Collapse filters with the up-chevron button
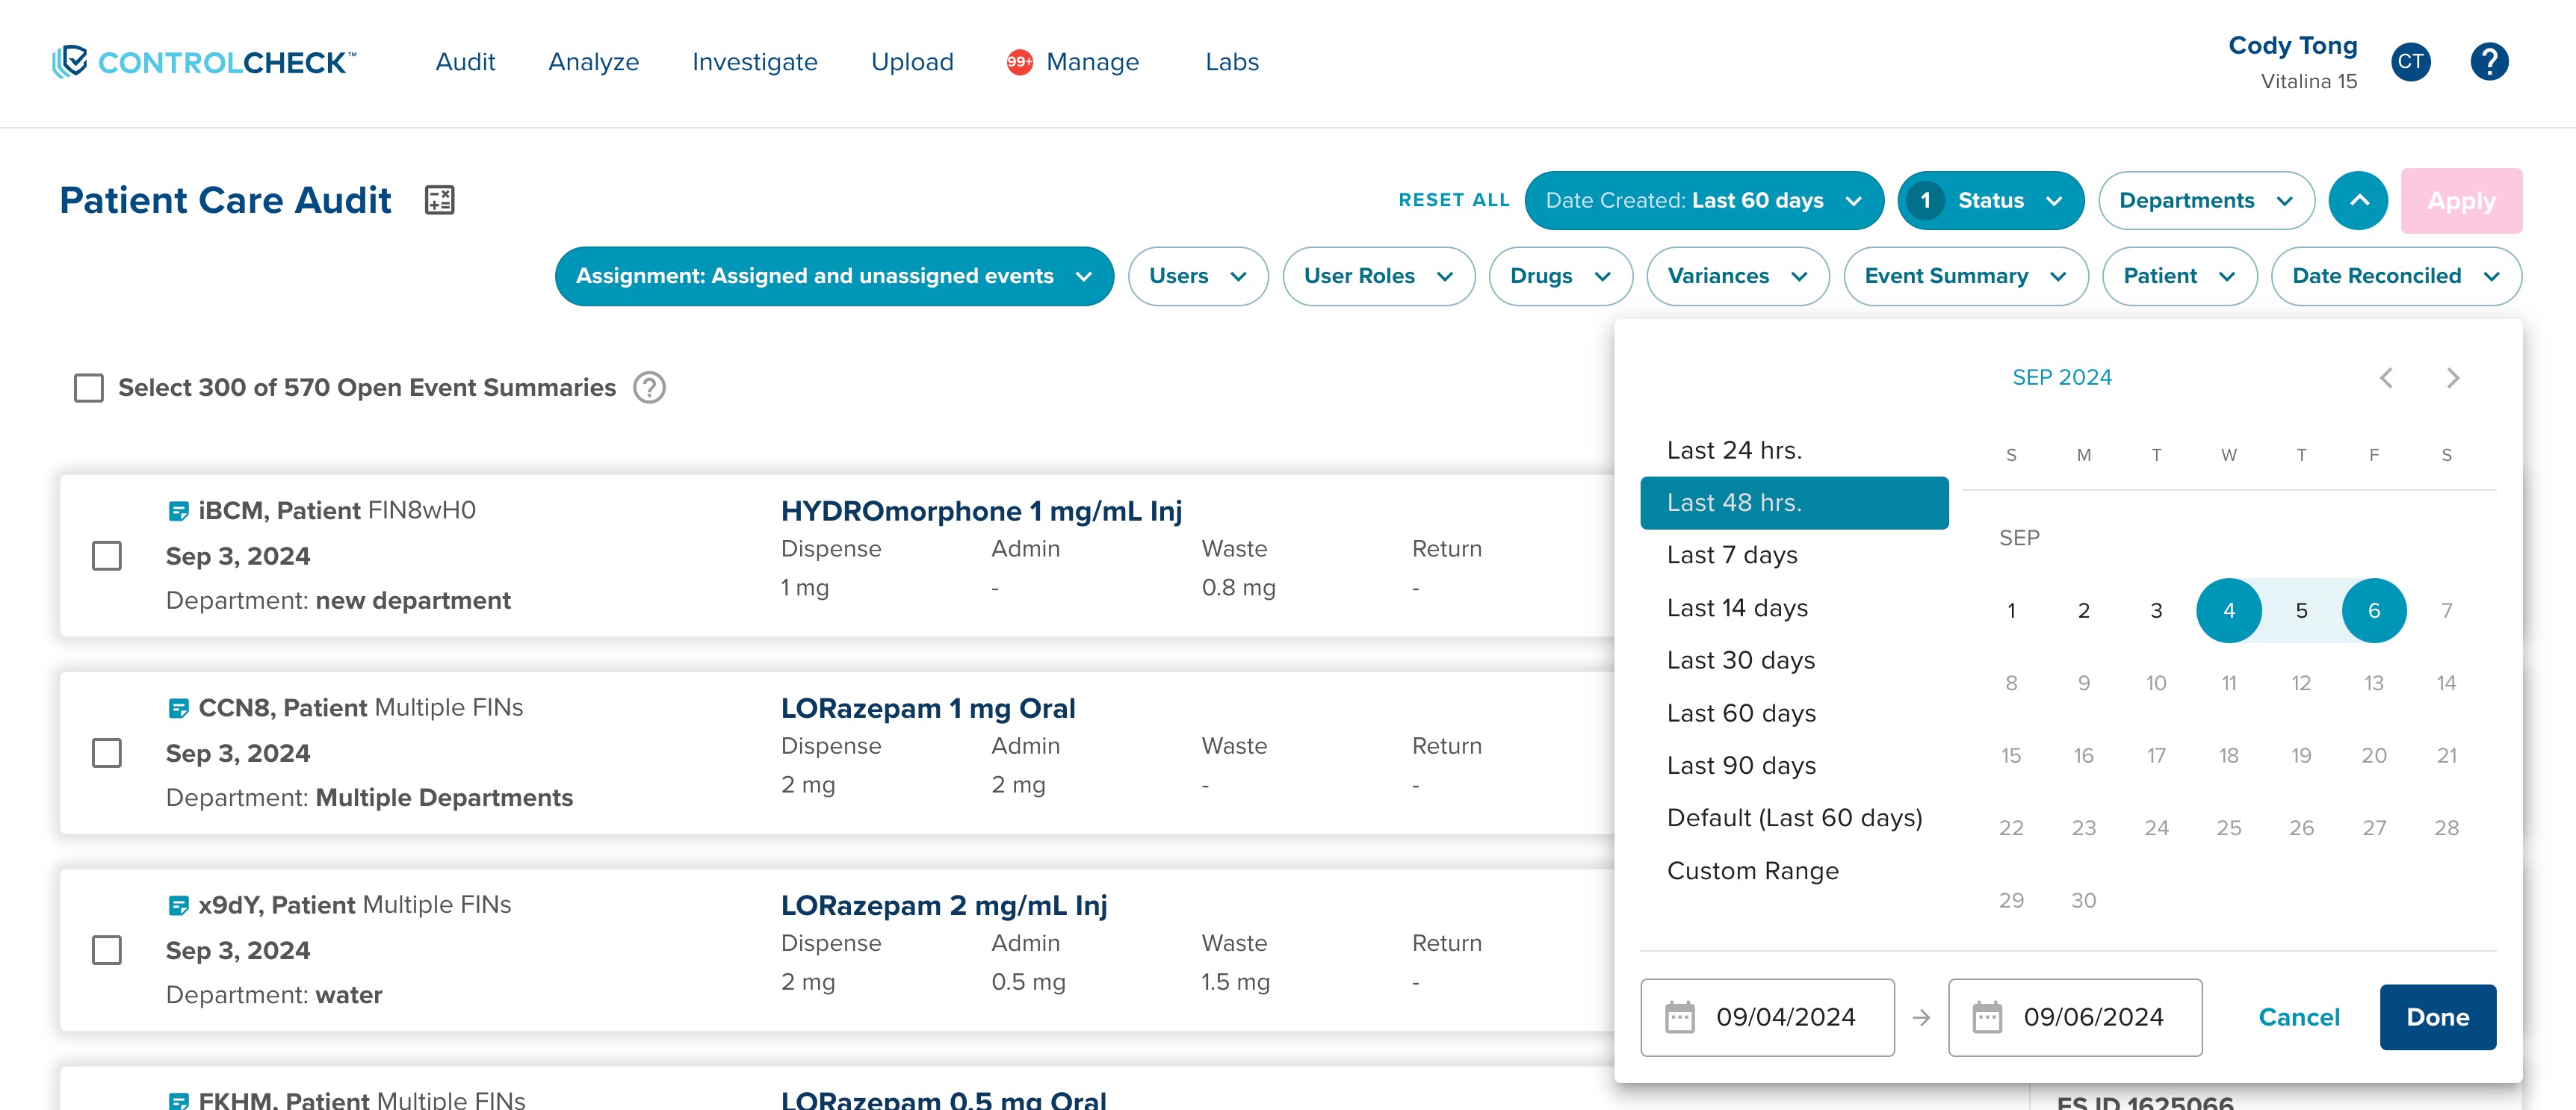Viewport: 2576px width, 1110px height. tap(2358, 200)
